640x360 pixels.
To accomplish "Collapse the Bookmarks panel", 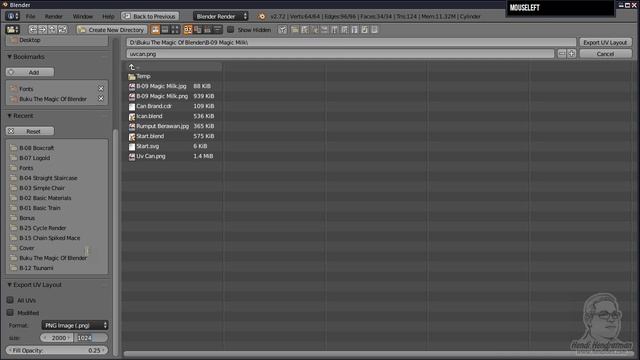I will tap(9, 57).
